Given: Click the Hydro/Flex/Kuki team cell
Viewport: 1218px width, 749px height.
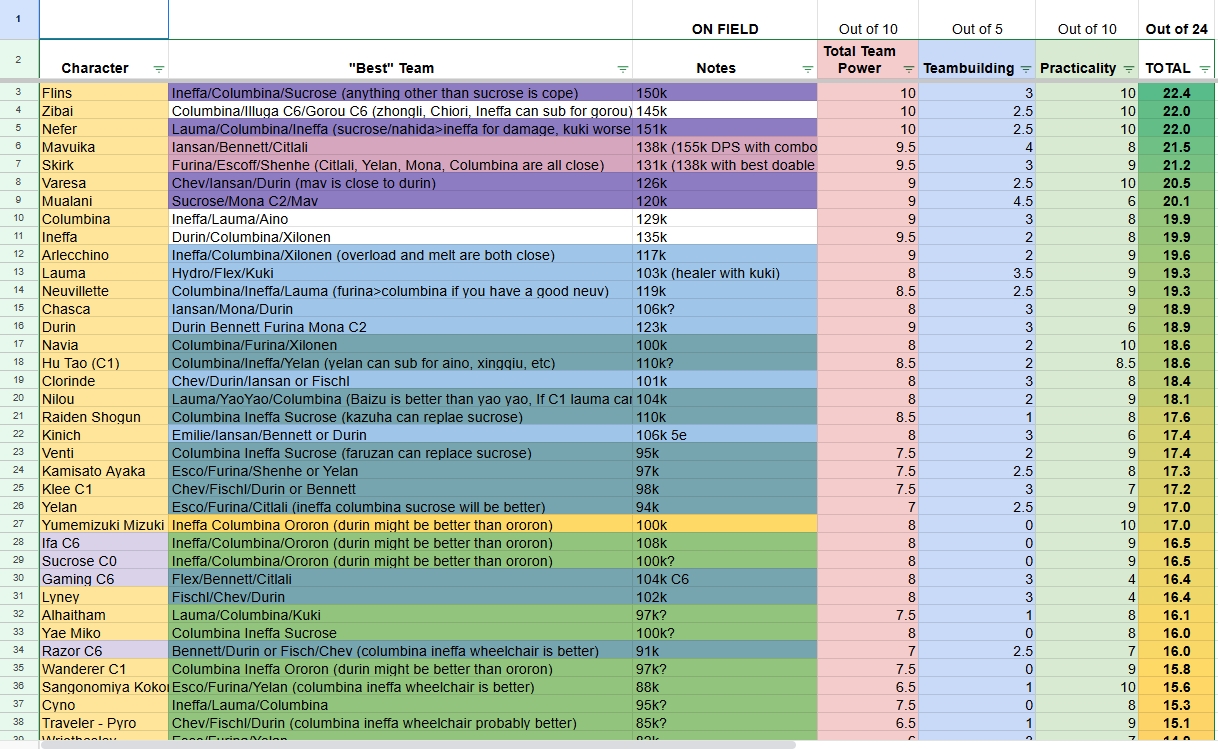Looking at the screenshot, I should (400, 273).
